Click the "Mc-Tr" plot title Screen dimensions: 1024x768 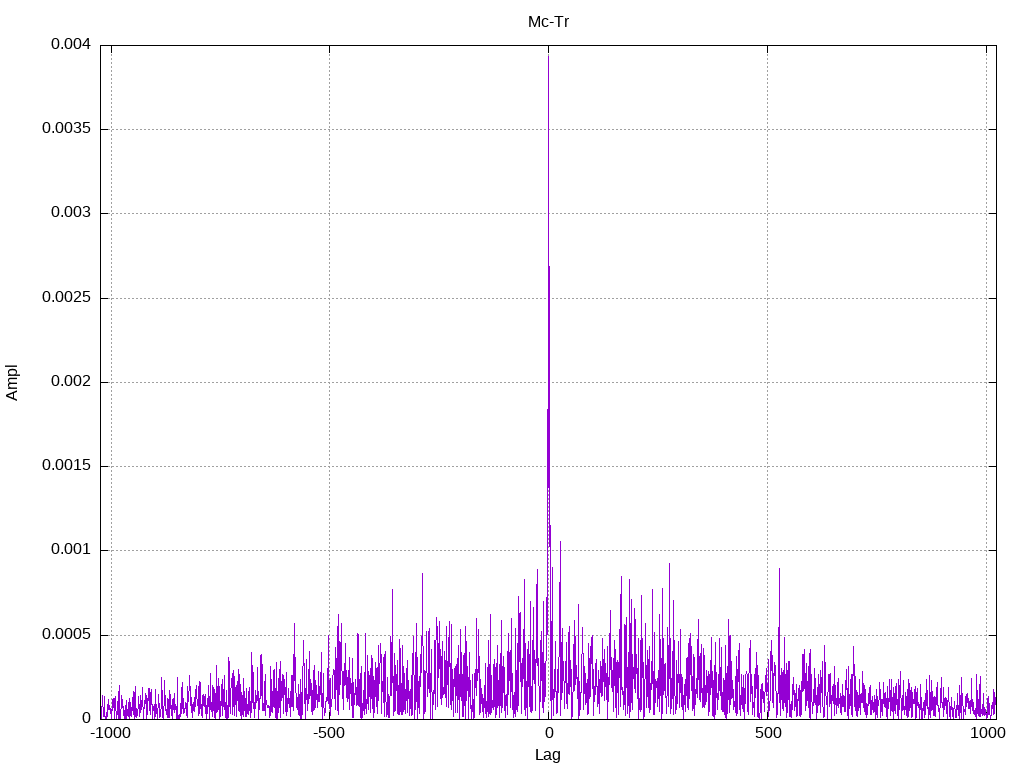(x=548, y=21)
